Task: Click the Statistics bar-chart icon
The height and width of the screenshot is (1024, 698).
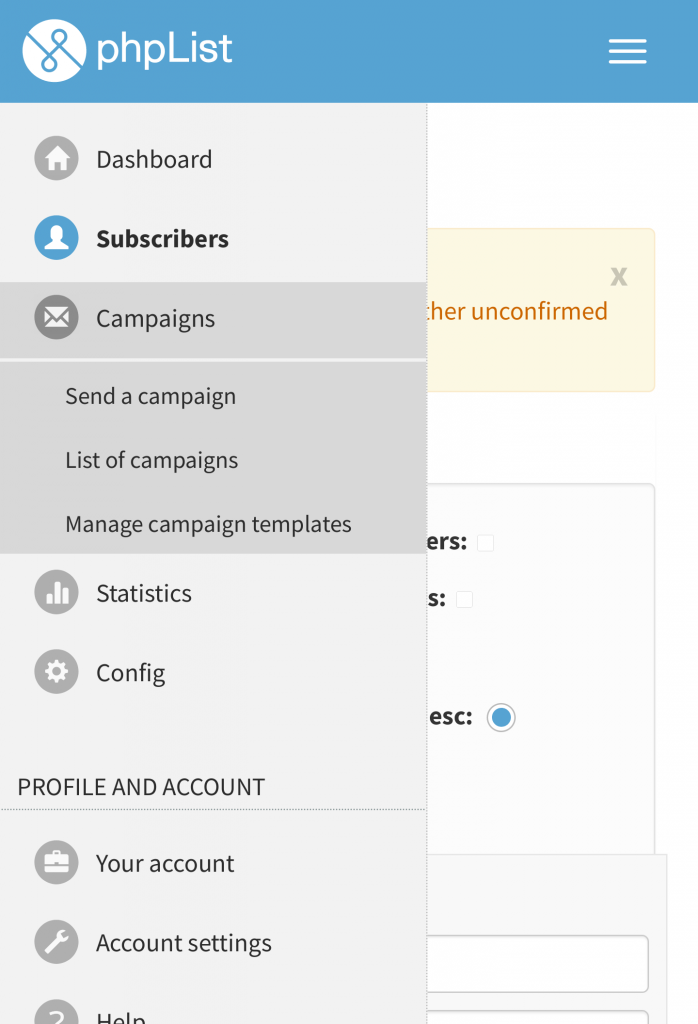Action: [56, 592]
